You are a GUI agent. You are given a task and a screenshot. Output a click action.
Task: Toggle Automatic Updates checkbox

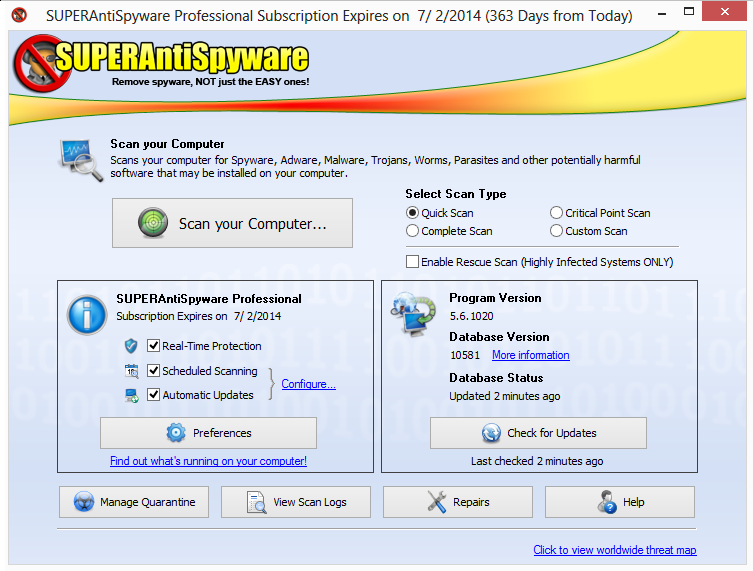pos(153,395)
